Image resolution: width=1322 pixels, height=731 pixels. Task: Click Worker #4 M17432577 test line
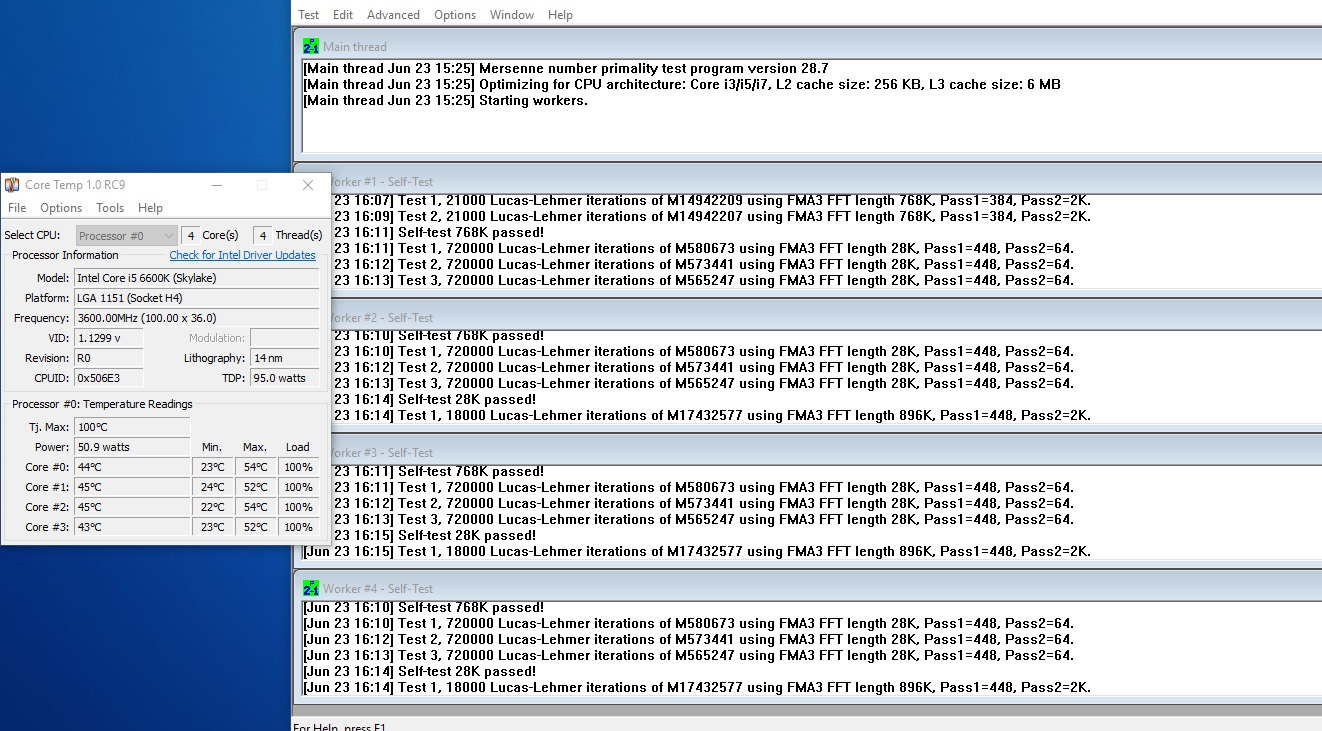[x=697, y=687]
